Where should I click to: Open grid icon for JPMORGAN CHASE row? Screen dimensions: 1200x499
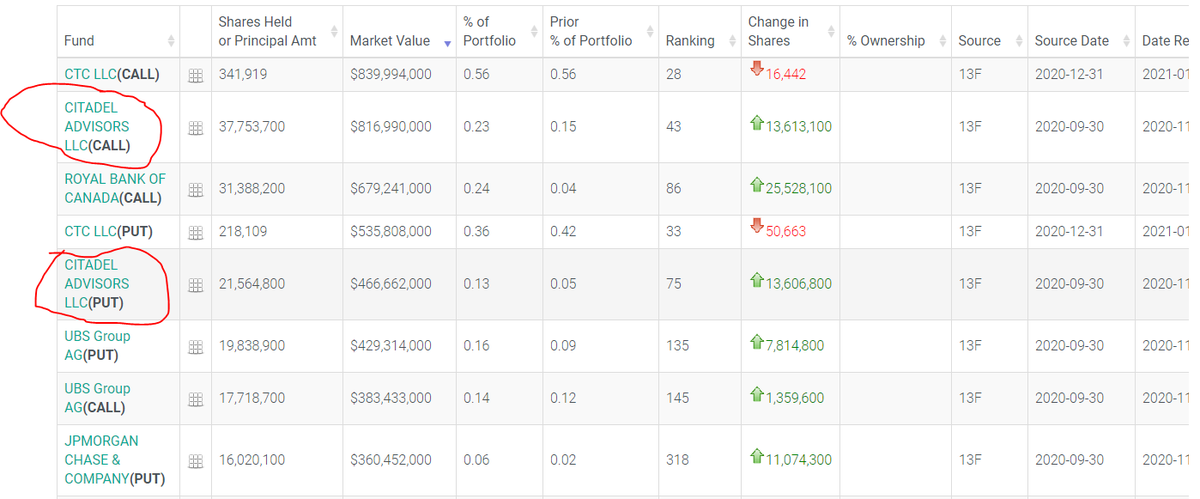[196, 460]
